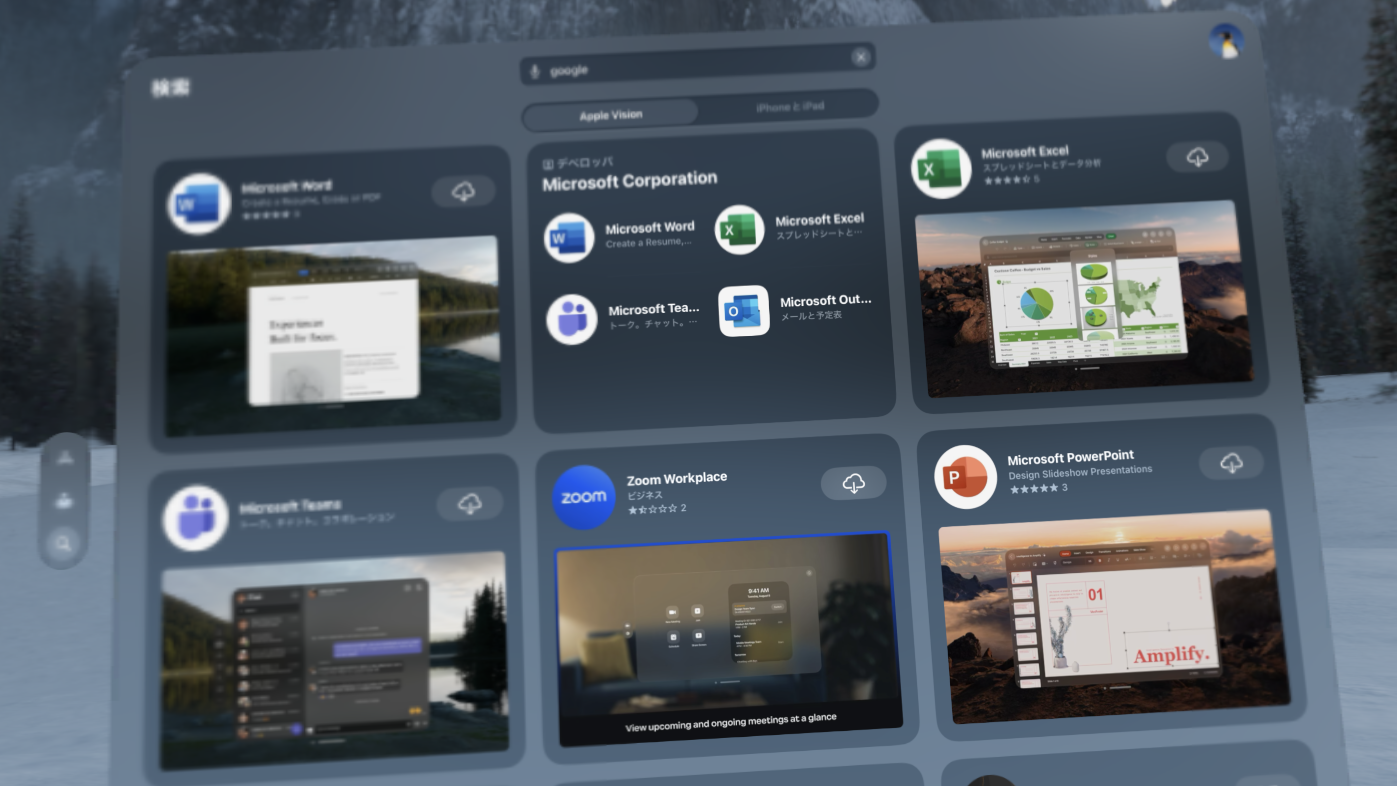This screenshot has height=786, width=1397.
Task: Open Microsoft Corporation developer page heading
Action: (x=629, y=181)
